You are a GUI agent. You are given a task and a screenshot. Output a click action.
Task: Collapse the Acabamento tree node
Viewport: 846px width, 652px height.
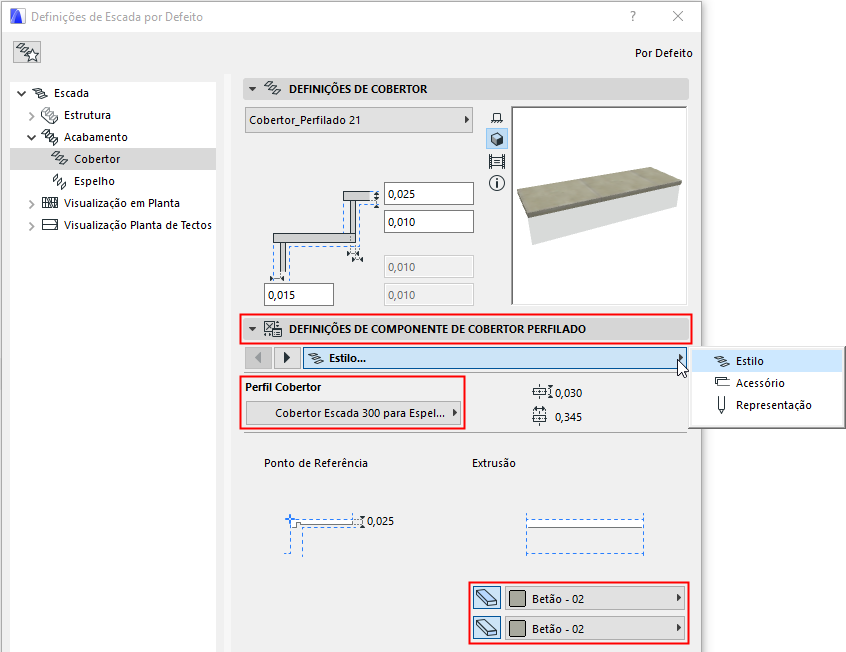click(x=32, y=138)
